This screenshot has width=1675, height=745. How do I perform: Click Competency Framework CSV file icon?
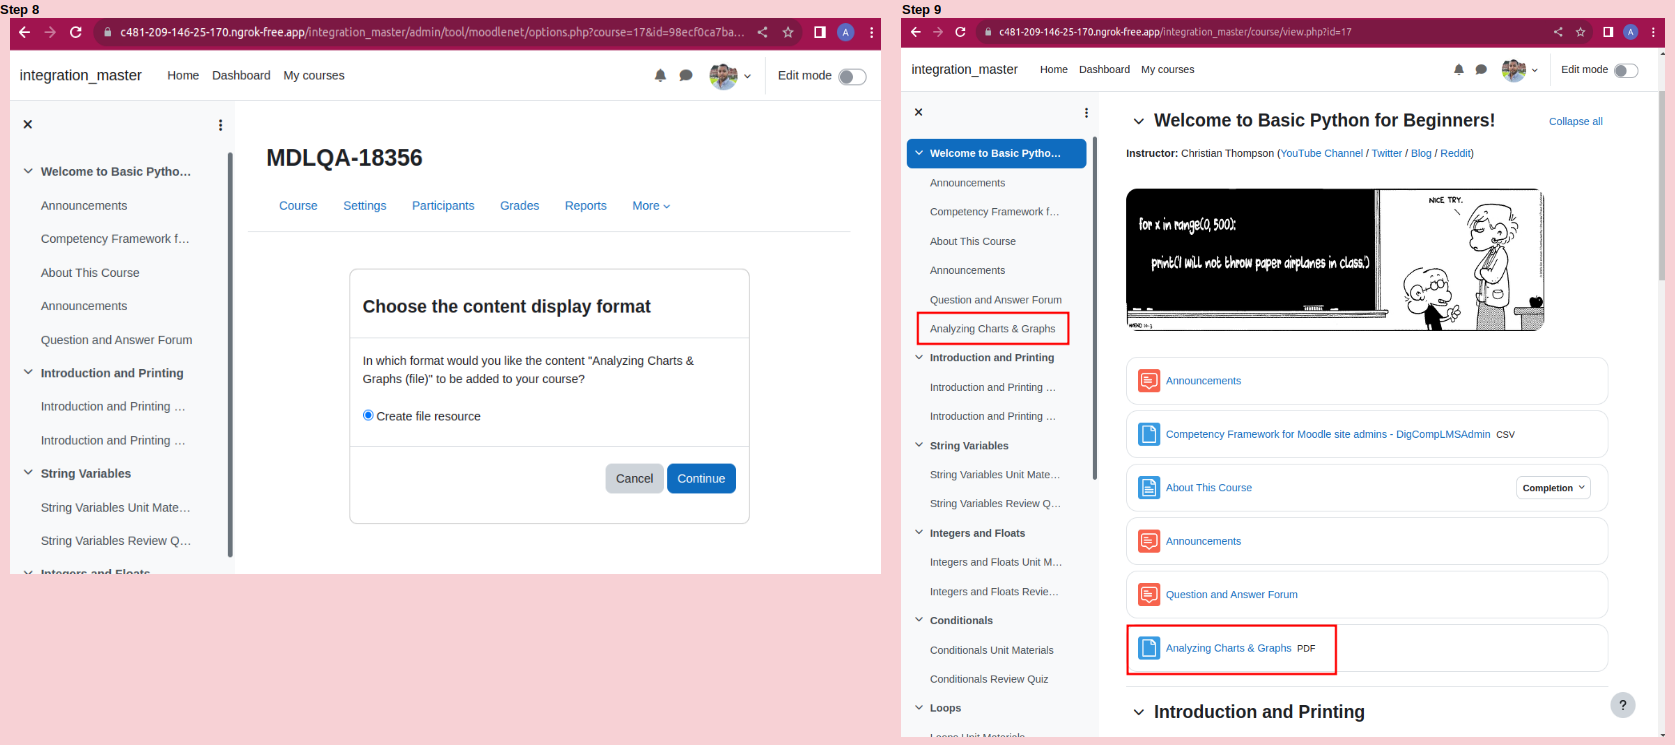click(x=1149, y=434)
